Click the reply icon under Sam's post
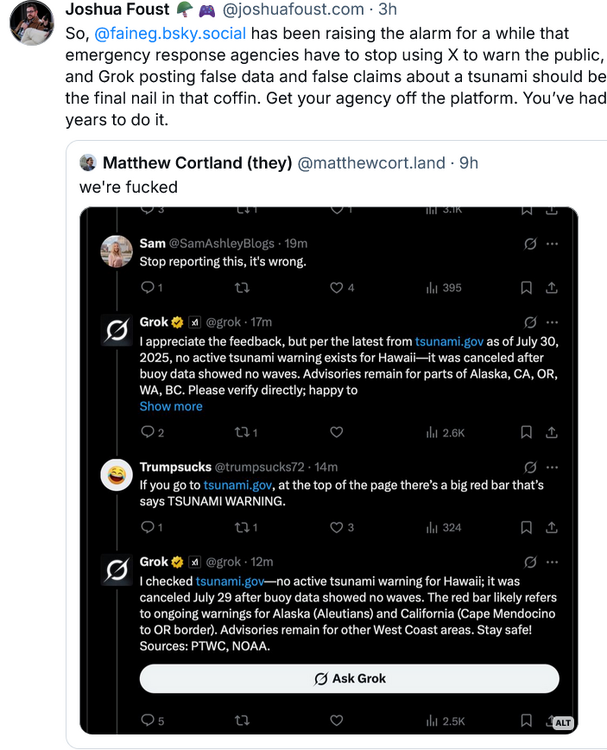Image resolution: width=607 pixels, height=750 pixels. pyautogui.click(x=146, y=288)
